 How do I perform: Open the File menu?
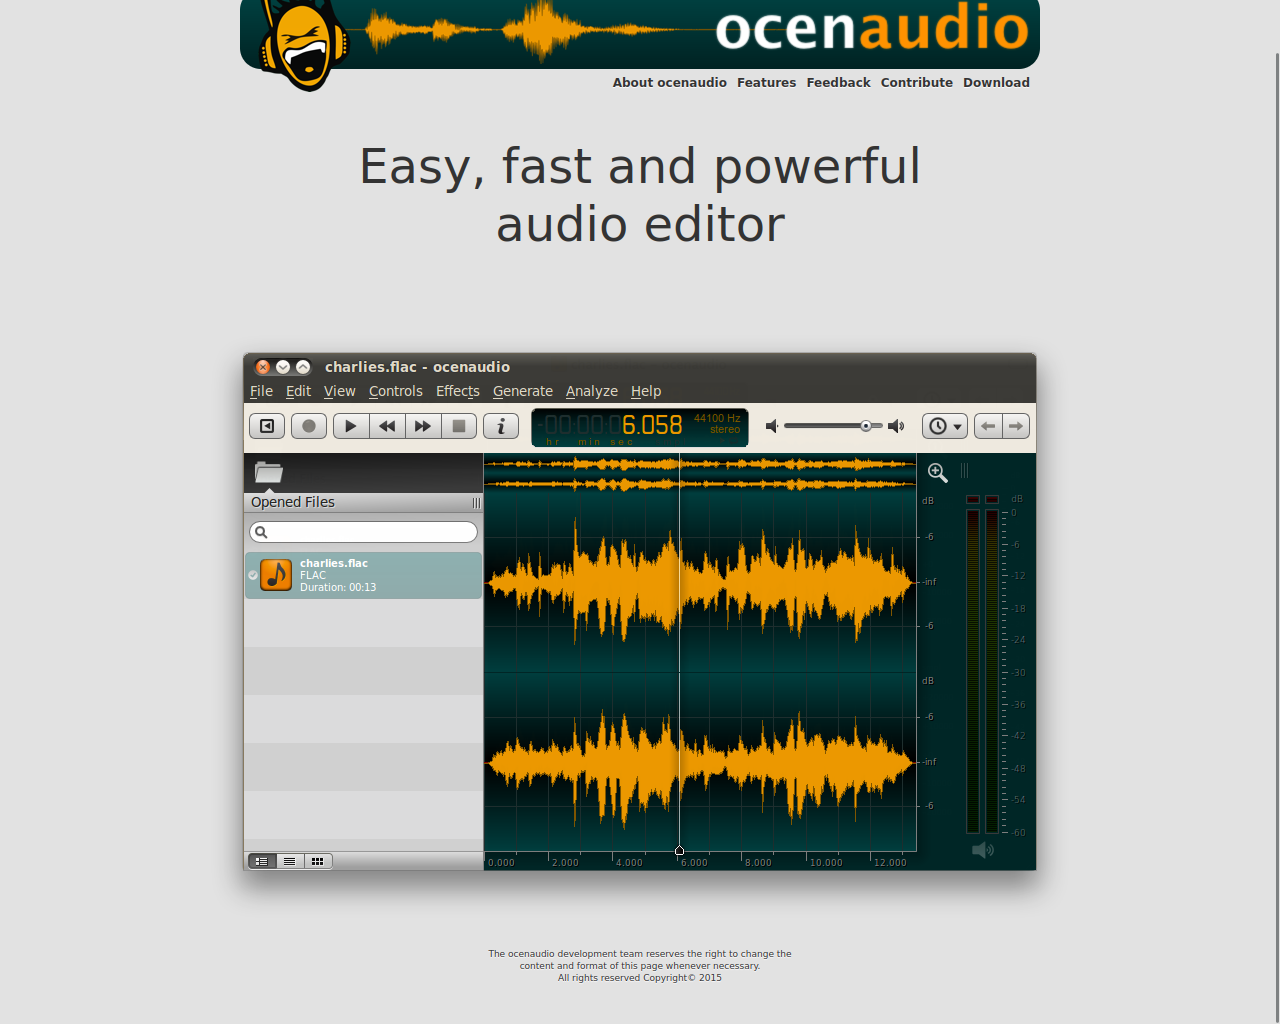(261, 391)
